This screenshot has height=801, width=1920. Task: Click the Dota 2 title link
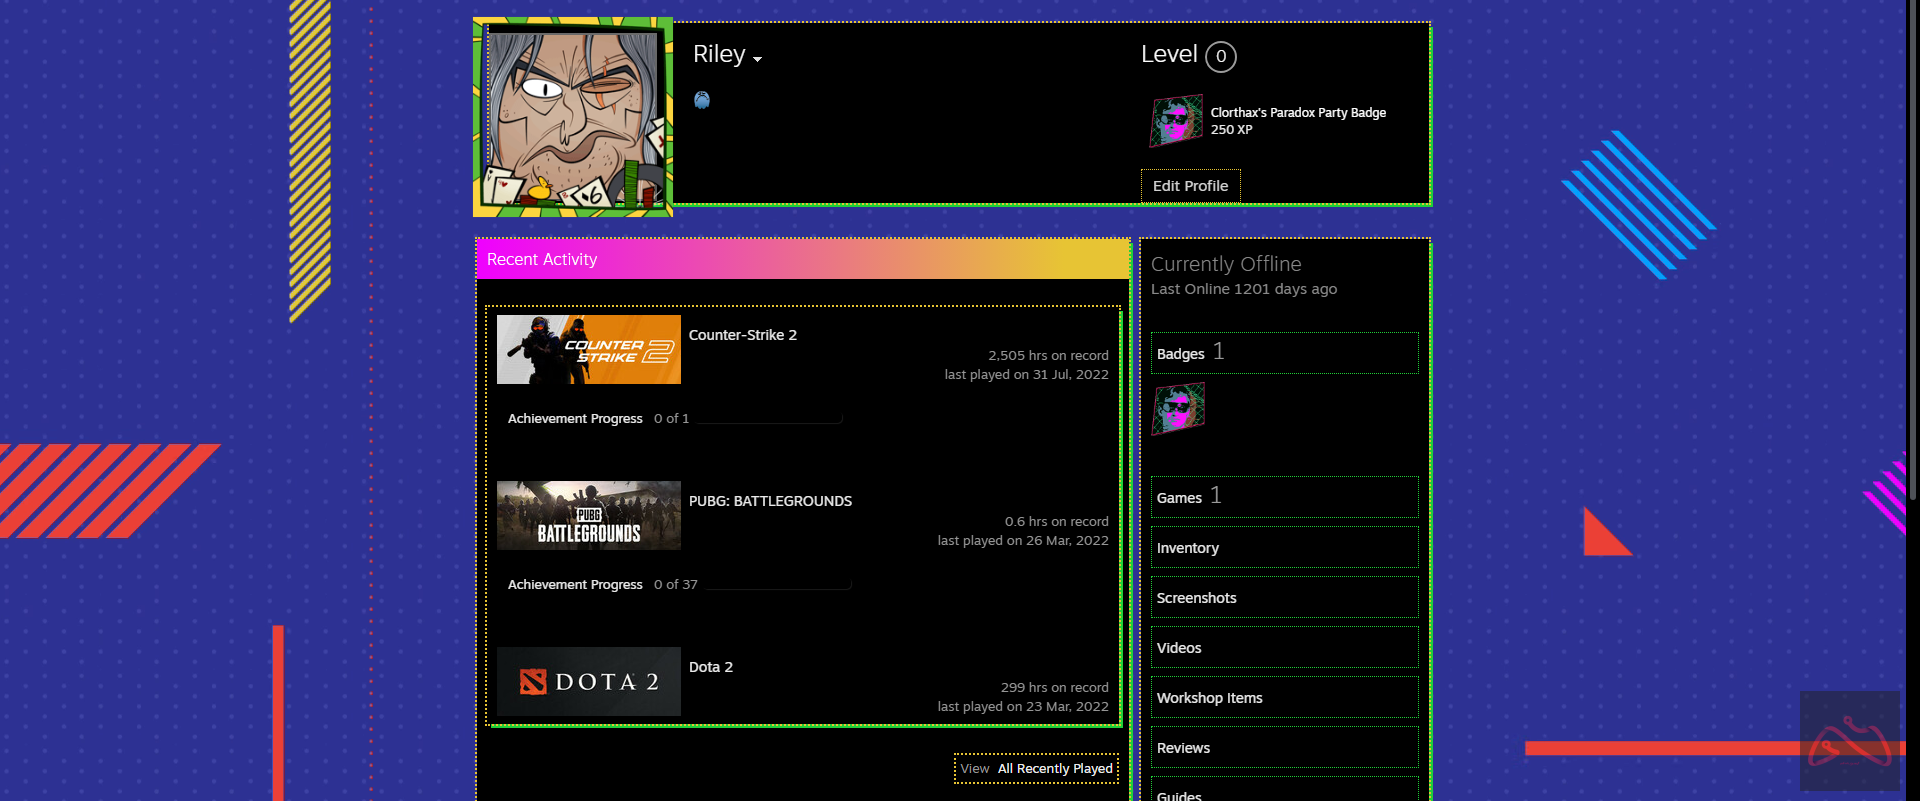711,667
